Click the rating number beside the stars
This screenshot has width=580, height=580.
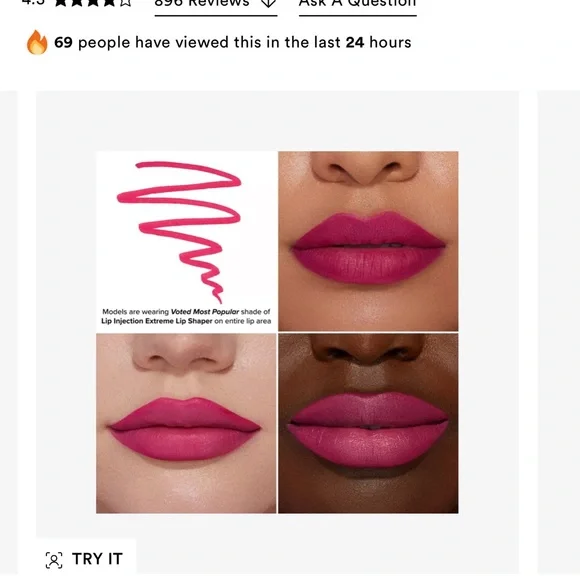point(33,3)
